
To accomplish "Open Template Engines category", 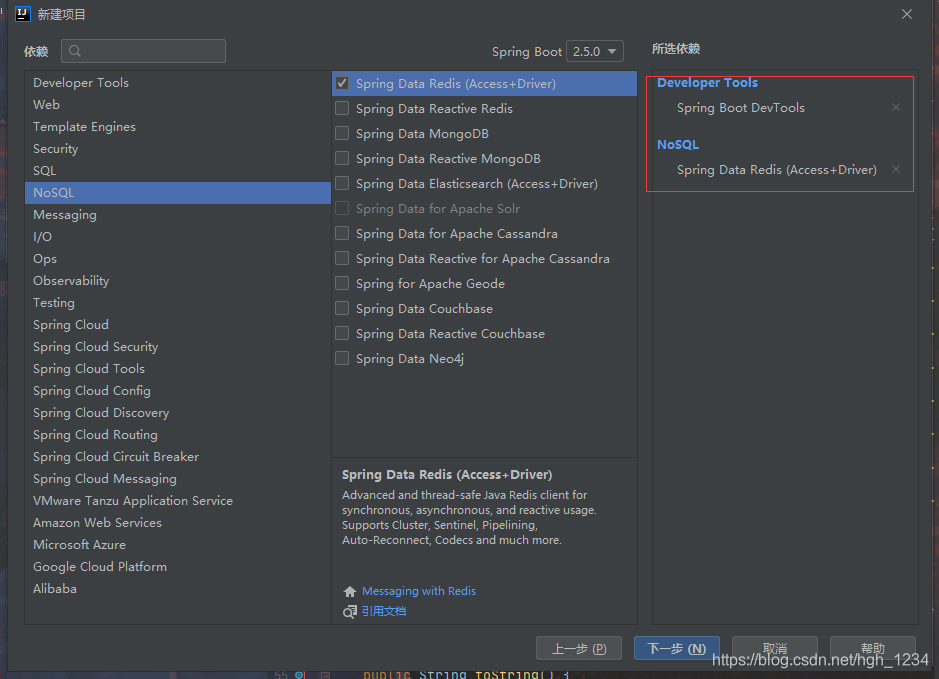I will click(178, 127).
